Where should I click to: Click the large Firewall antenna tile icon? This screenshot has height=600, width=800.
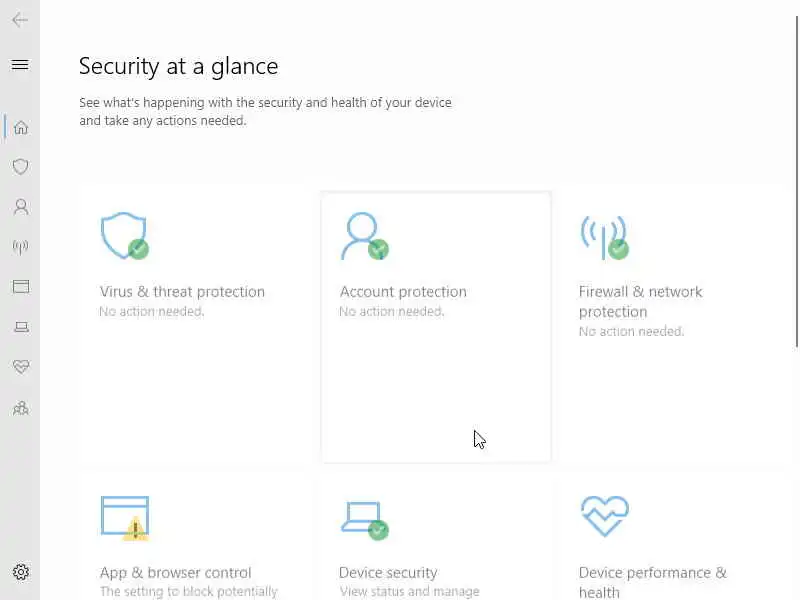[x=604, y=236]
